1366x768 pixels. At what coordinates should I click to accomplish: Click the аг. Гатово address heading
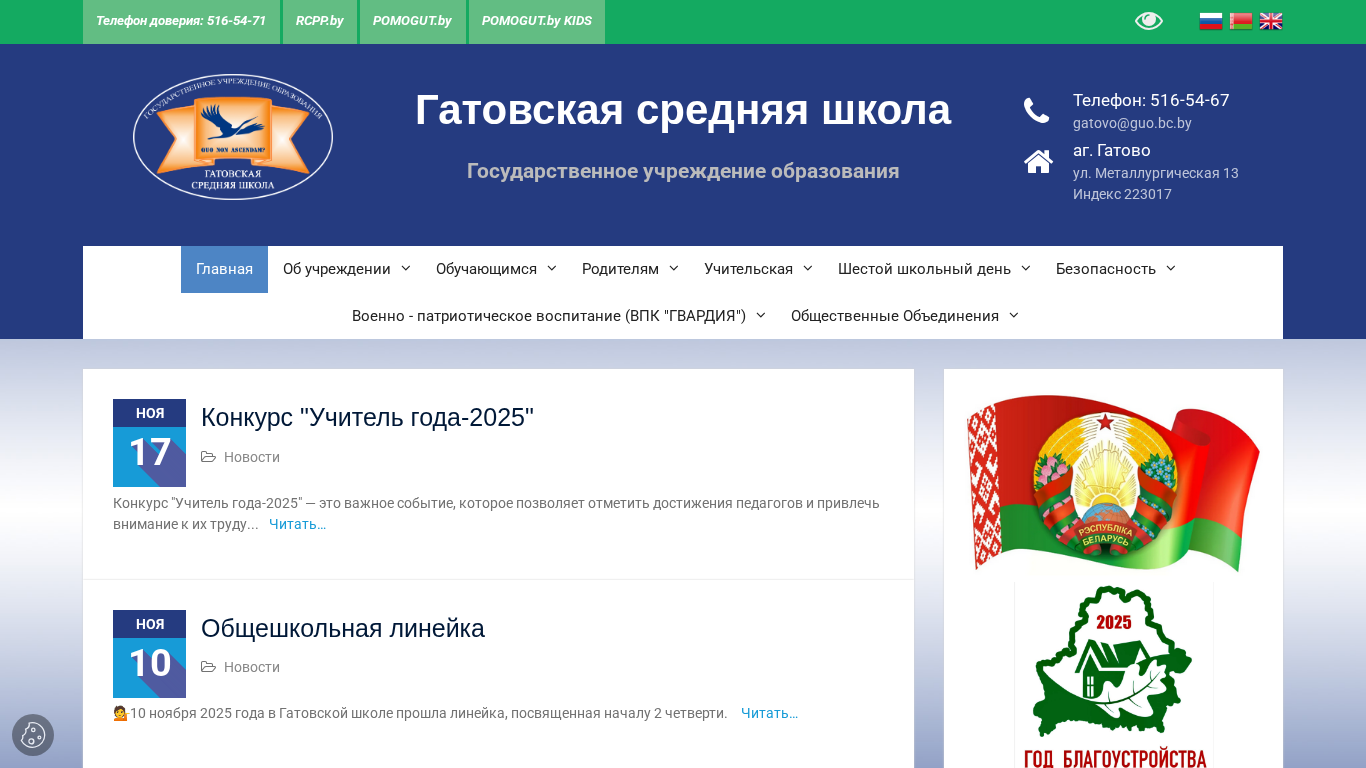coord(1112,150)
